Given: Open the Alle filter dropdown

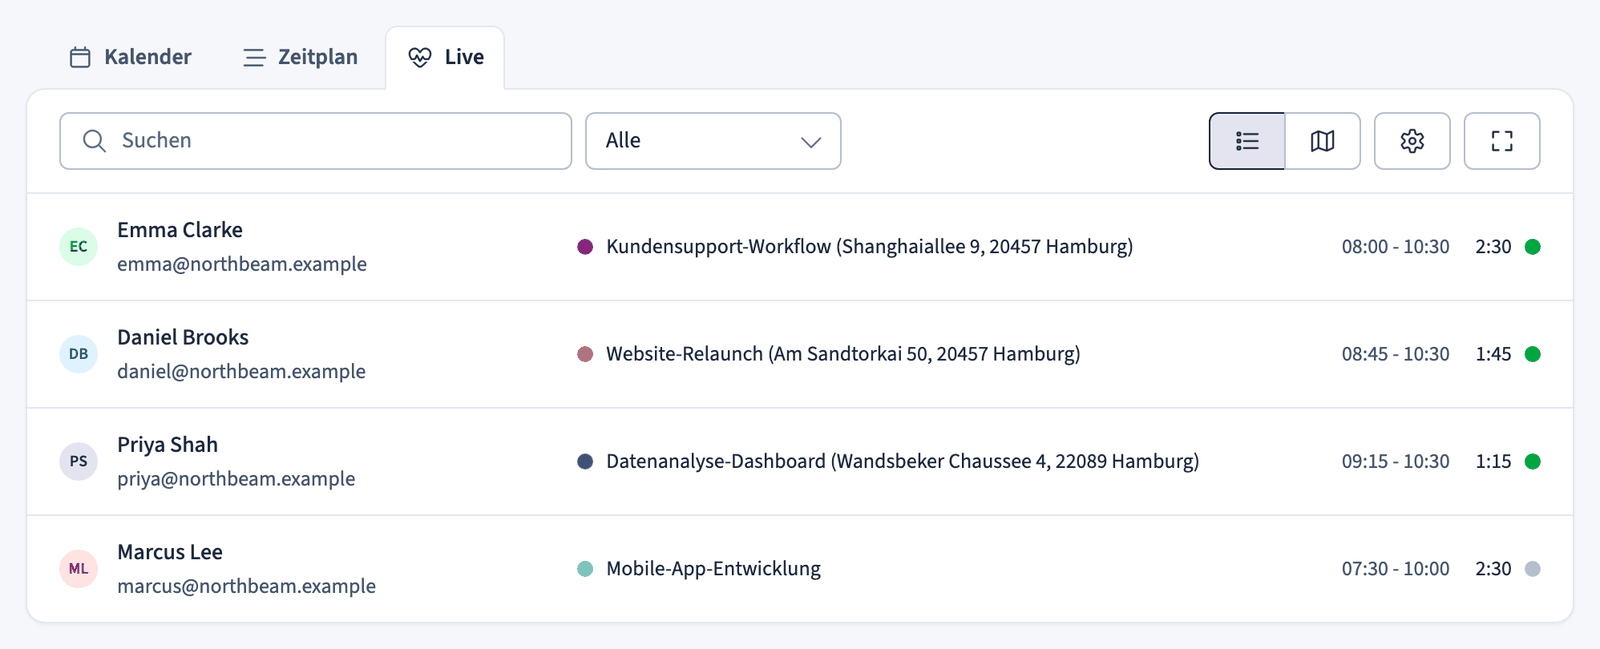Looking at the screenshot, I should pos(713,141).
